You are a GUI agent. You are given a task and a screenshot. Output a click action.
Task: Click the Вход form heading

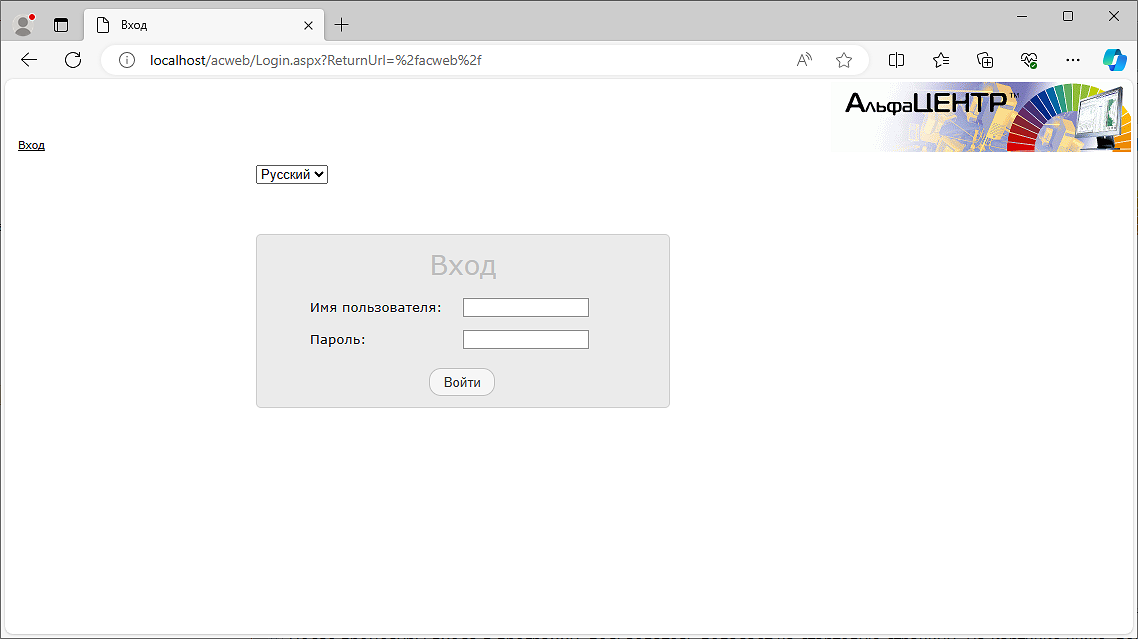pos(463,265)
